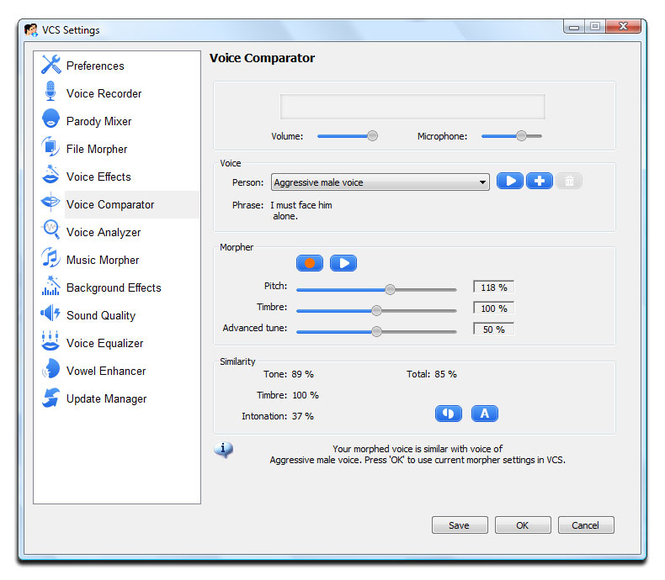This screenshot has width=665, height=580.
Task: Click the Voice Effects lips icon
Action: [50, 175]
